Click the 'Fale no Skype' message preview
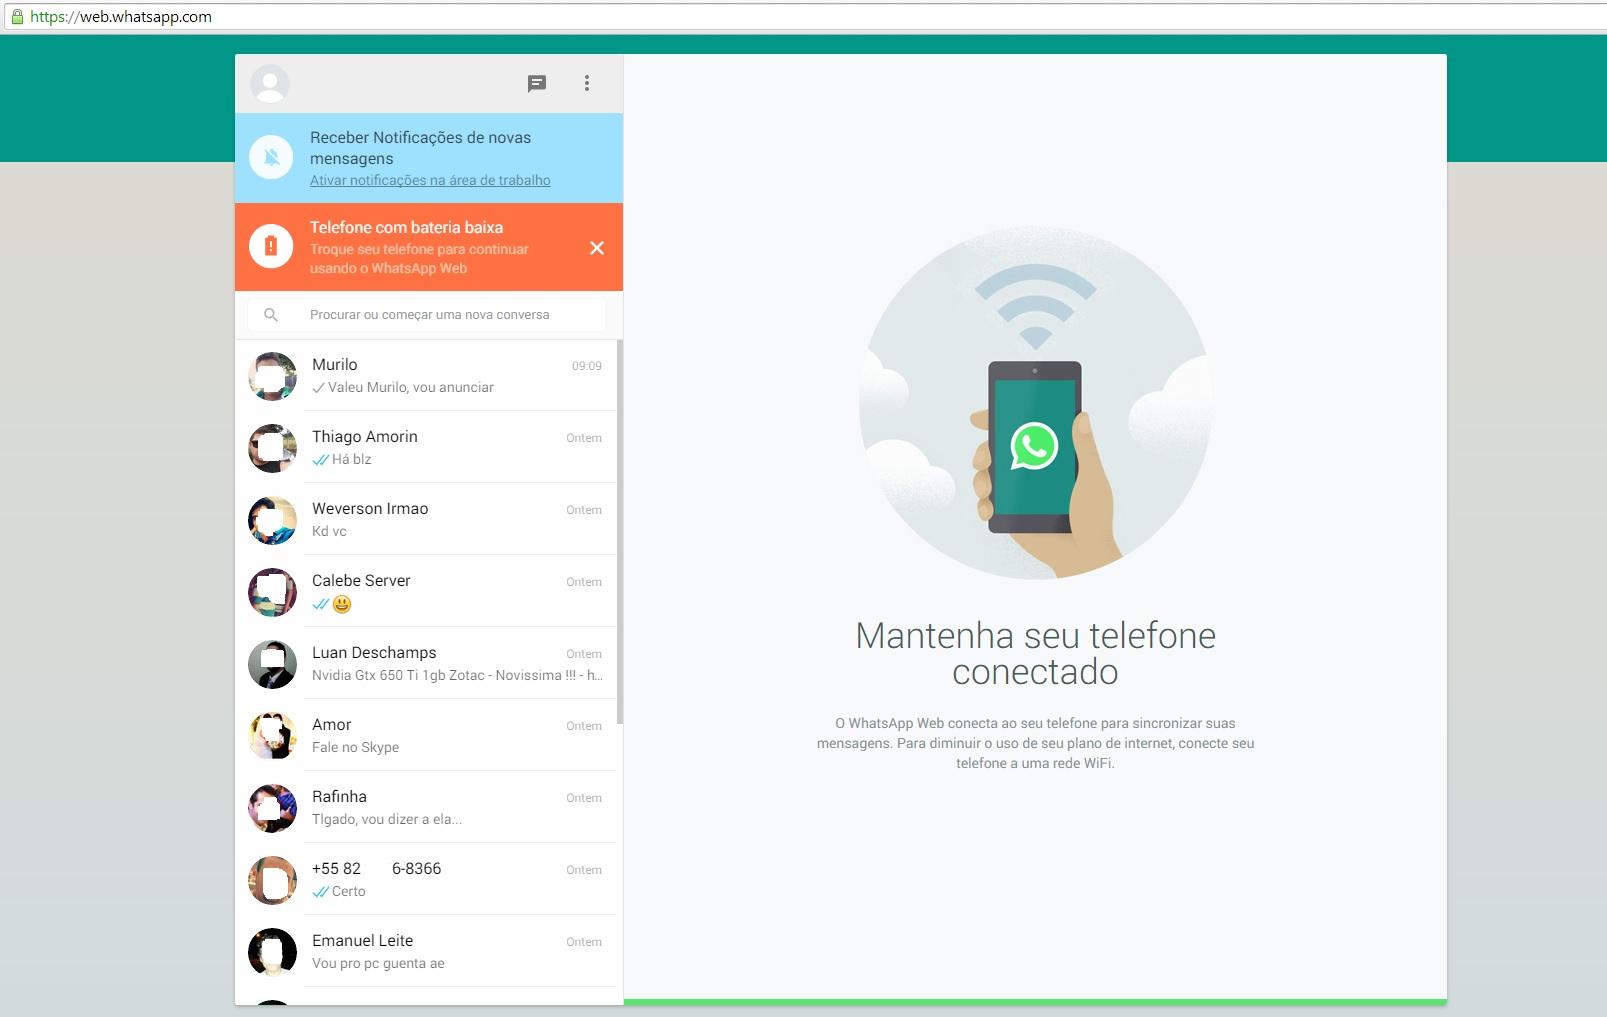Viewport: 1607px width, 1017px height. [x=355, y=747]
